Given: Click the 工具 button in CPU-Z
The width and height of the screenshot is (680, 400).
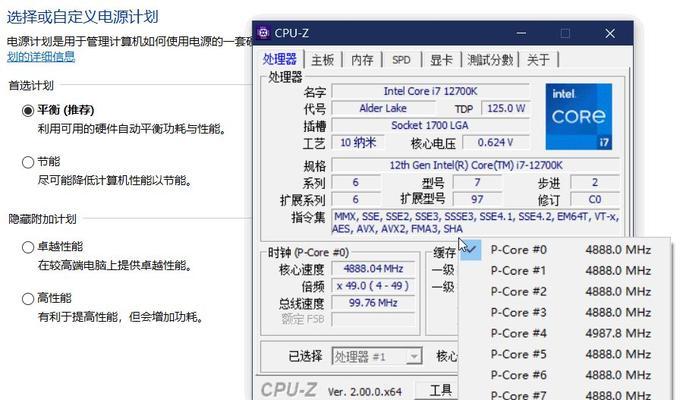Looking at the screenshot, I should coord(438,390).
